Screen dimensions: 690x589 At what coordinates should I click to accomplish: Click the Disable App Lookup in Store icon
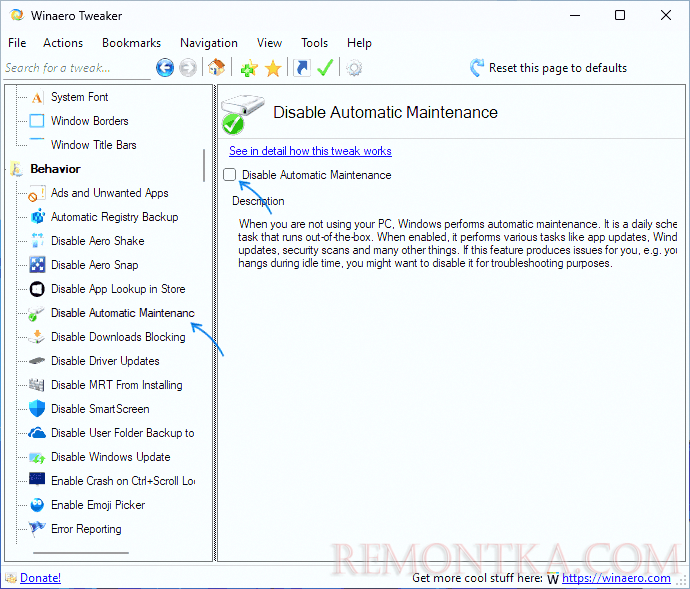coord(37,289)
